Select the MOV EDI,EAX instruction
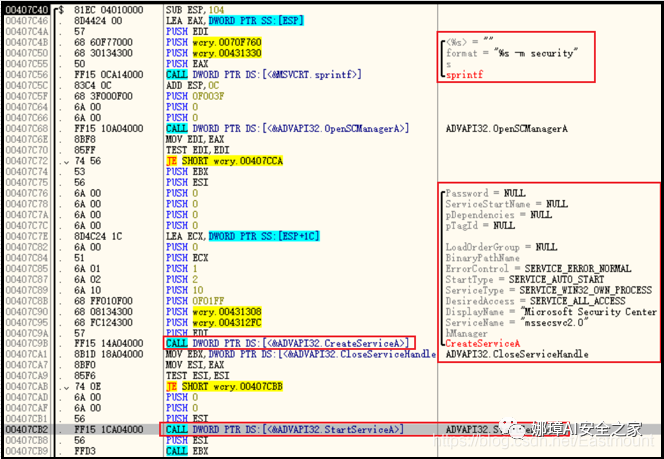This screenshot has height=459, width=664. pyautogui.click(x=195, y=139)
